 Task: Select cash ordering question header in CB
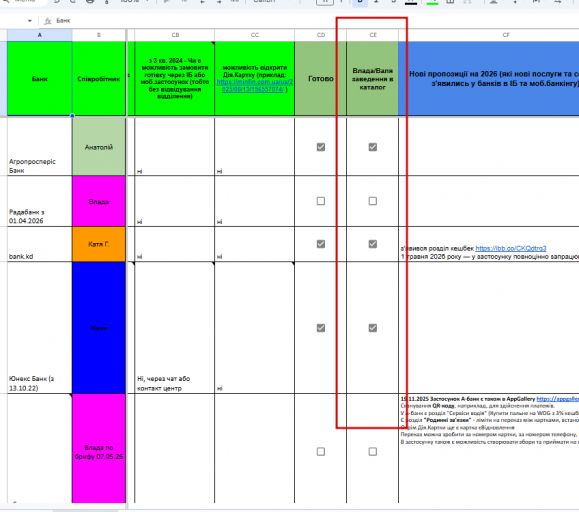tap(175, 79)
